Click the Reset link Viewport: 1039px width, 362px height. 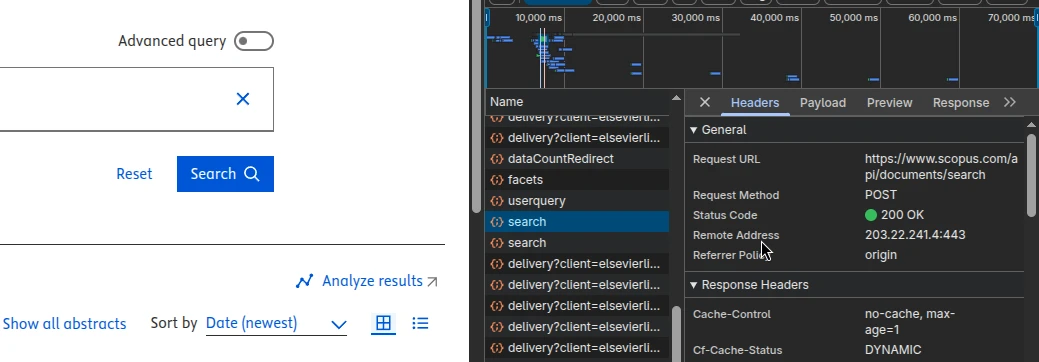click(x=134, y=174)
